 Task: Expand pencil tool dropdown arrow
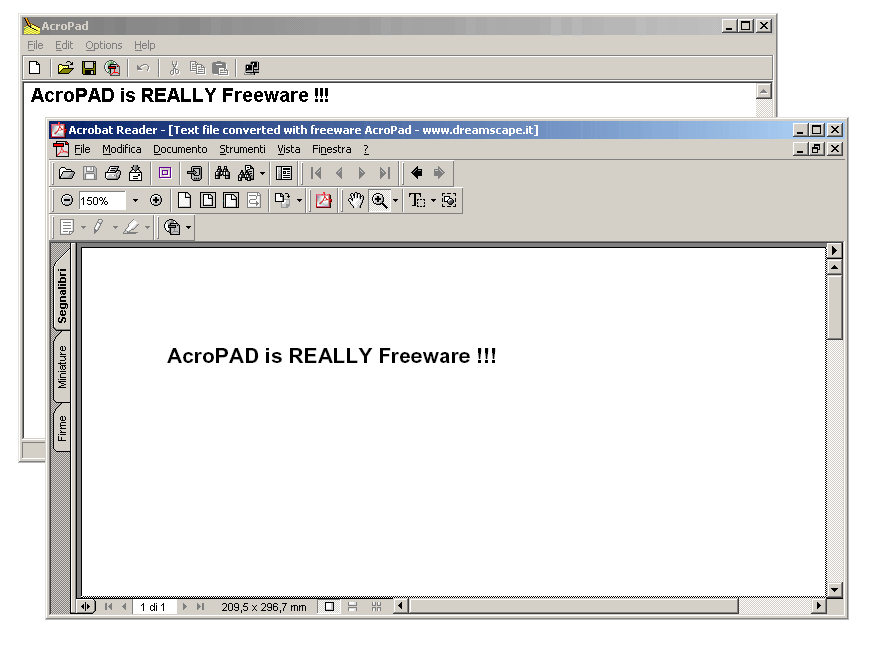115,227
